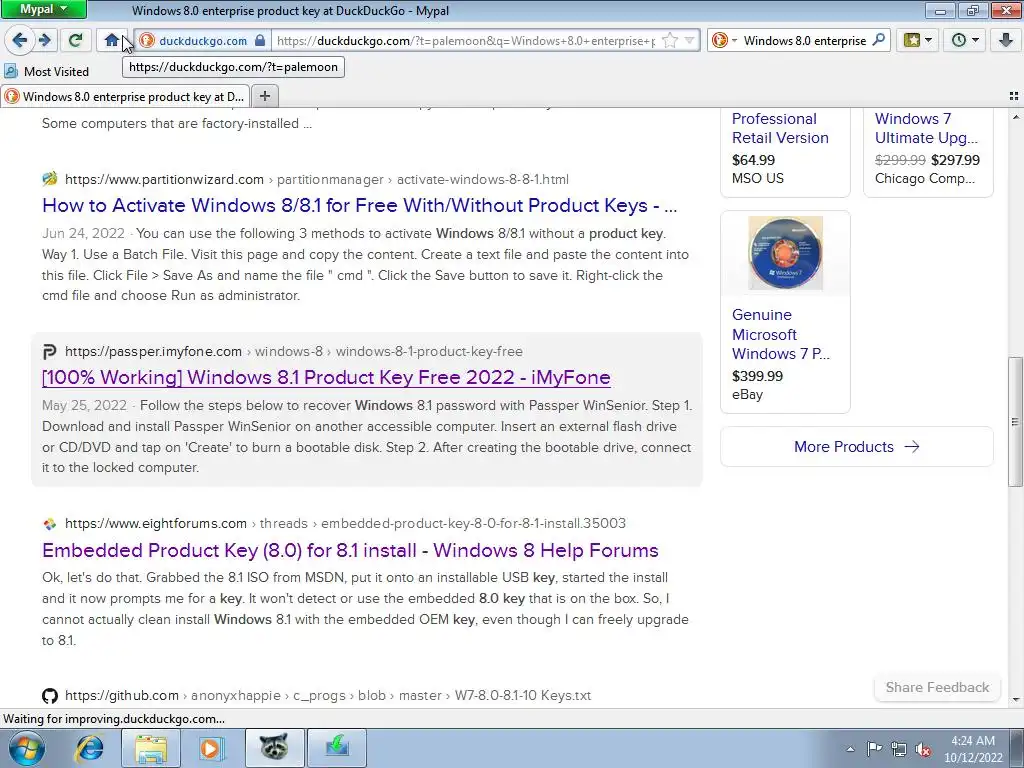The image size is (1024, 768).
Task: Select the Windows 8.0 enterprise product key tab
Action: click(x=124, y=97)
